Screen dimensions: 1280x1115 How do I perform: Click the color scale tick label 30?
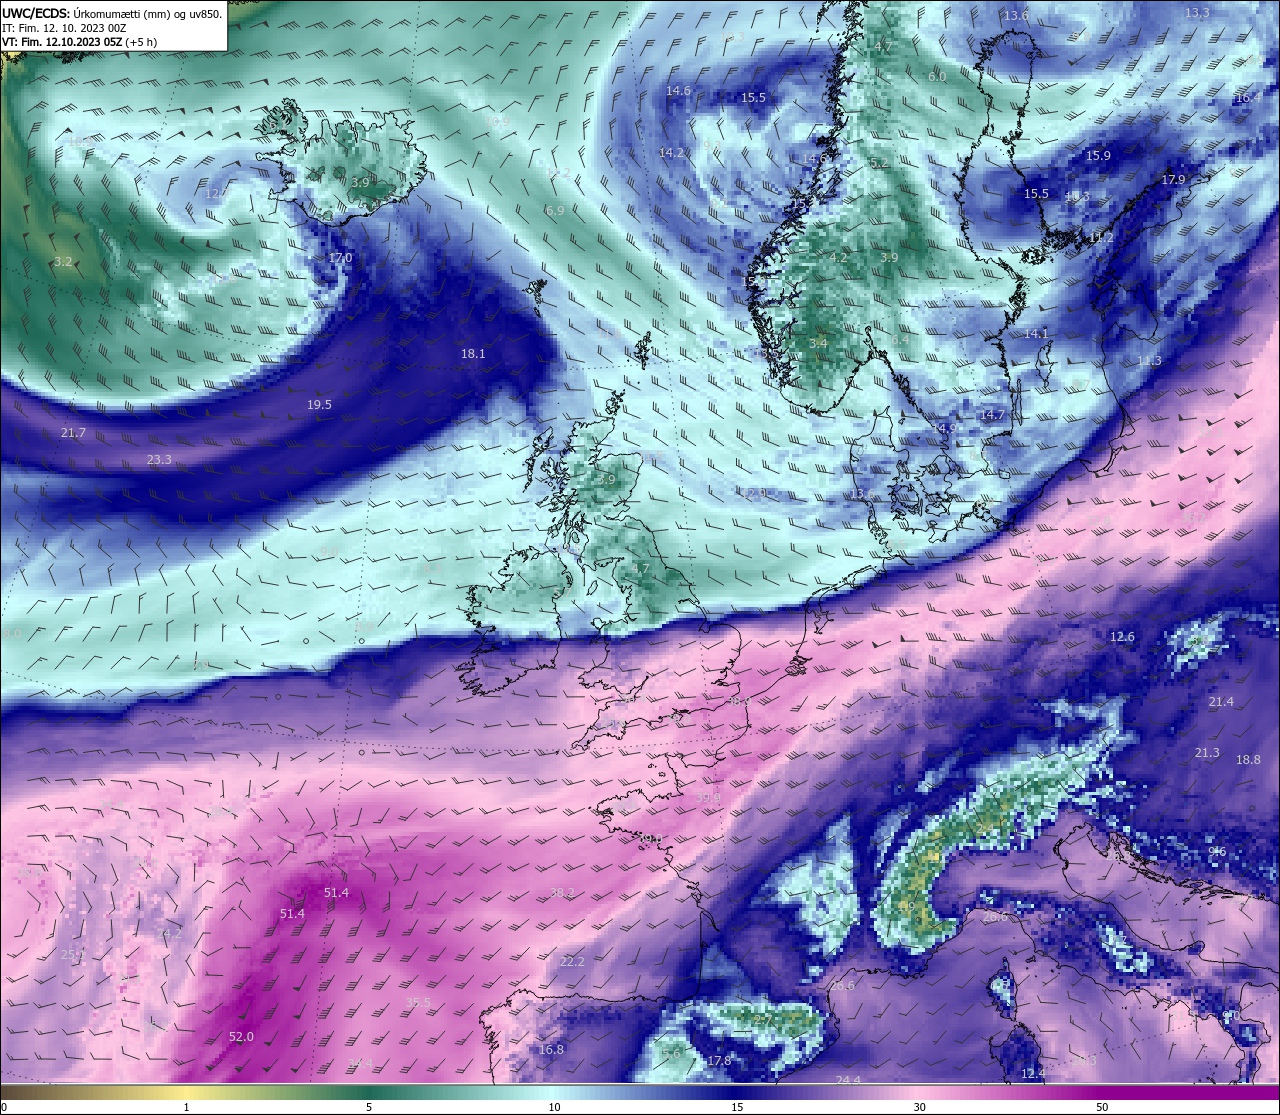point(919,1107)
